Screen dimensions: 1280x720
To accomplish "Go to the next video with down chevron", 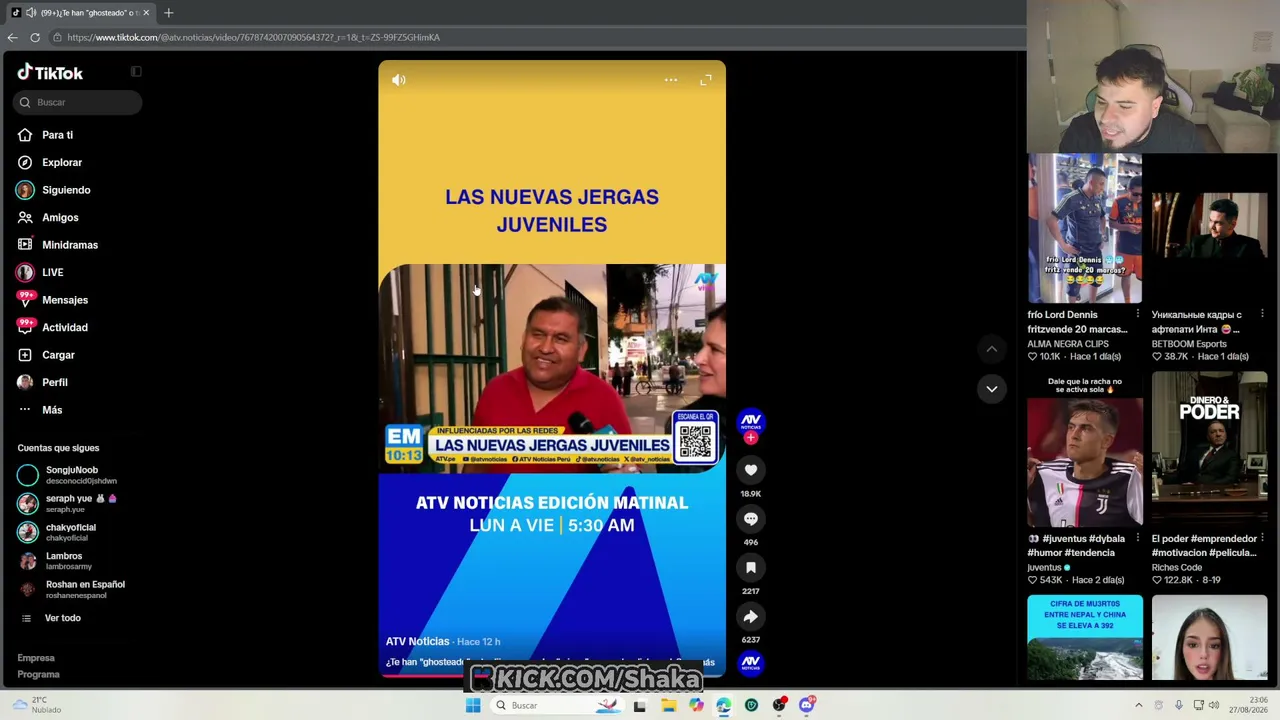I will [x=992, y=389].
